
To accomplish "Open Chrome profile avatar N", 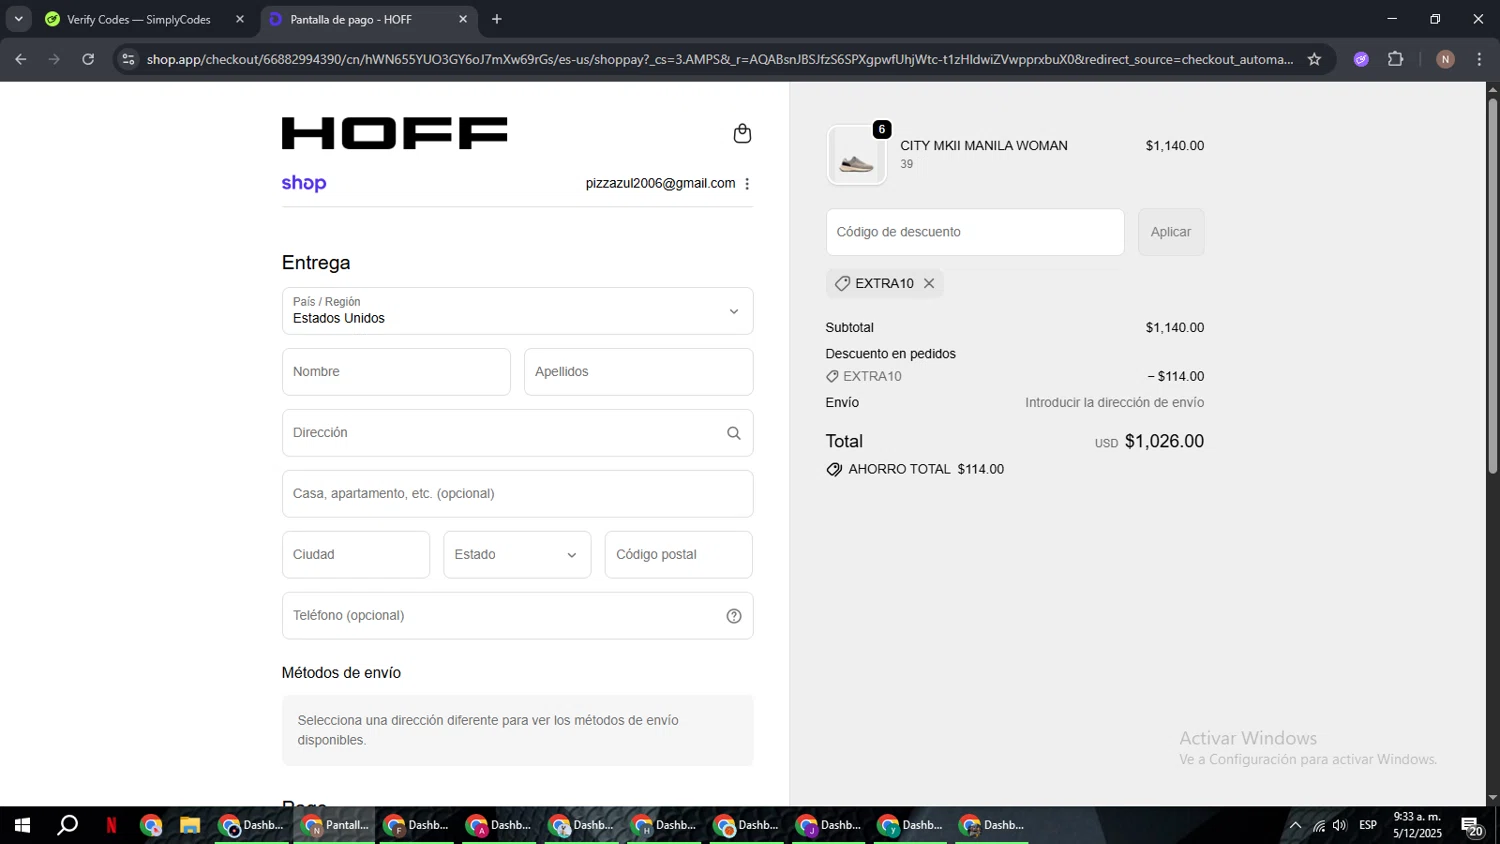I will point(1445,59).
